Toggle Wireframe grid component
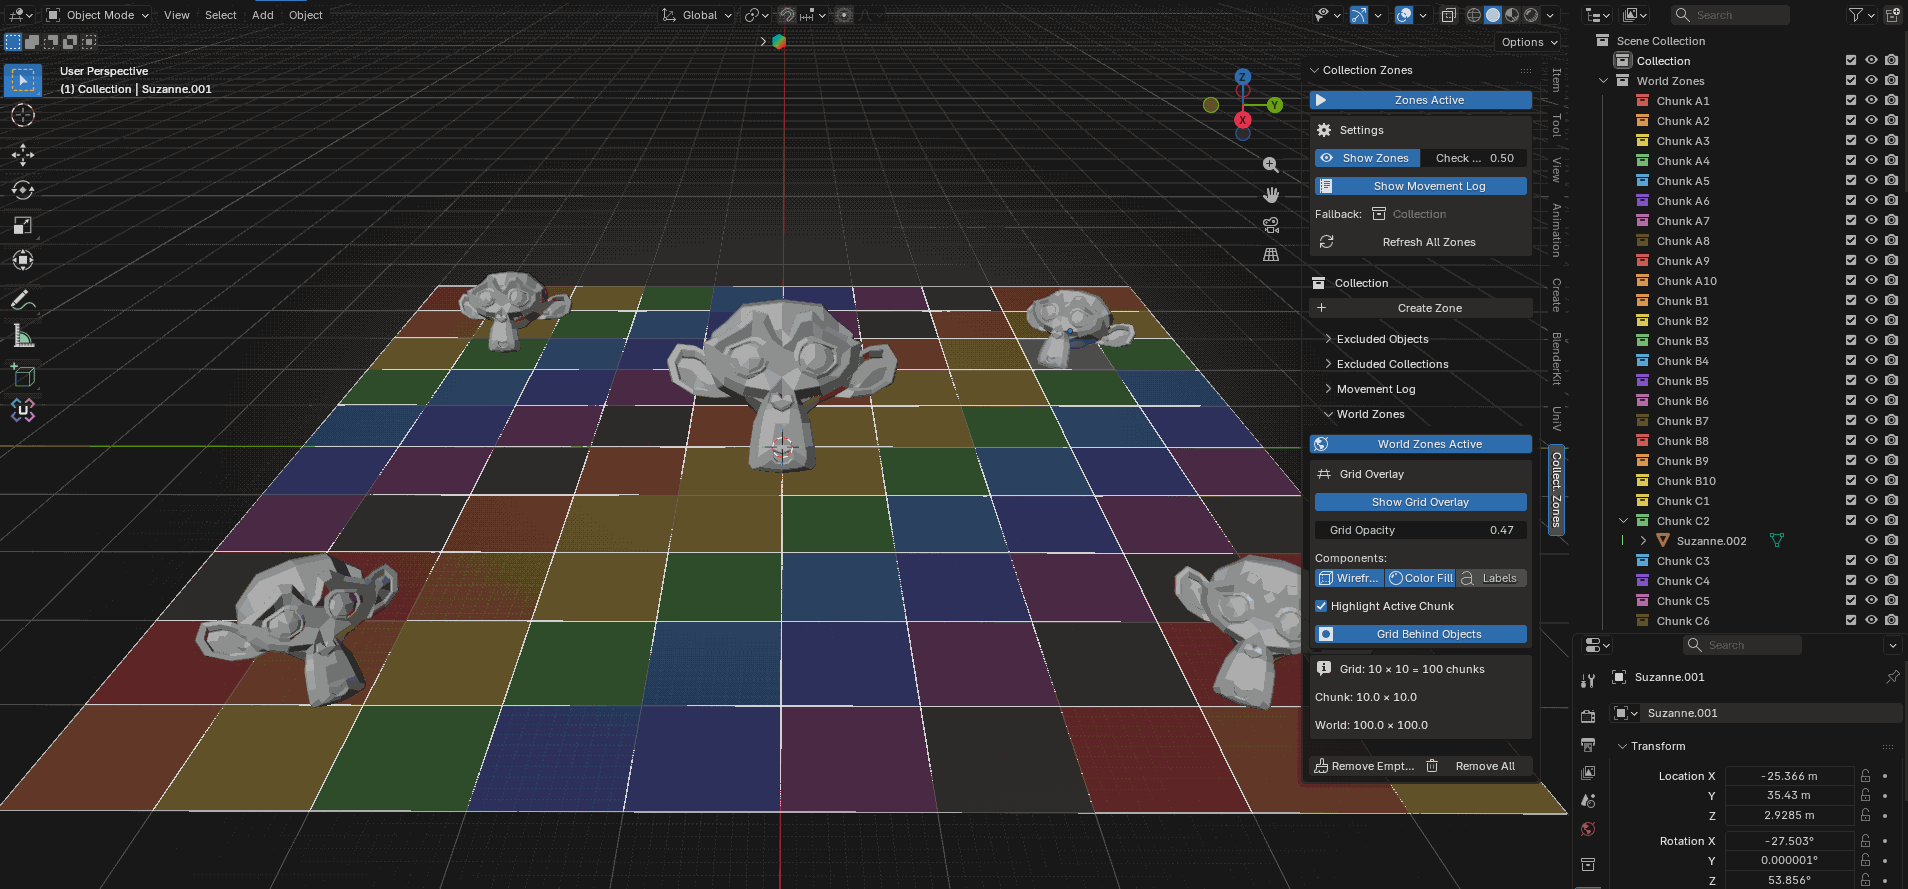The width and height of the screenshot is (1908, 889). click(x=1349, y=578)
